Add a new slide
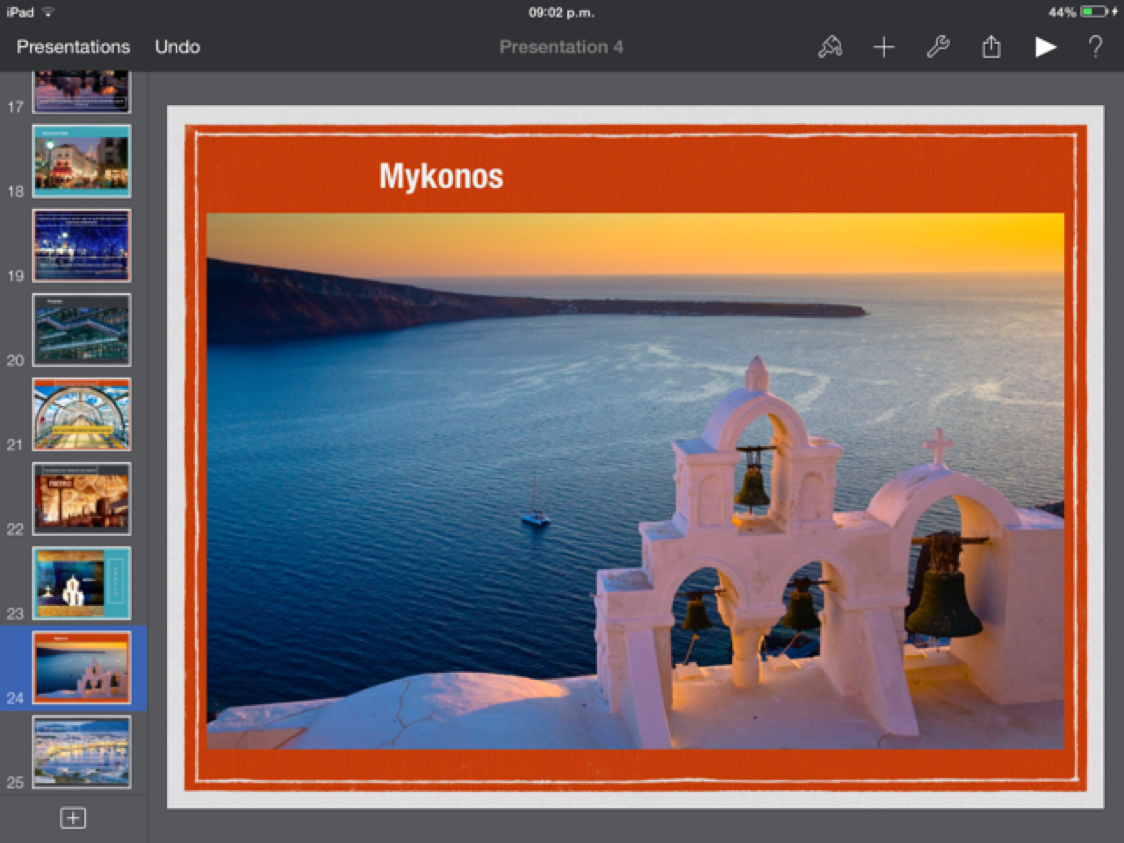1124x843 pixels. (x=73, y=818)
